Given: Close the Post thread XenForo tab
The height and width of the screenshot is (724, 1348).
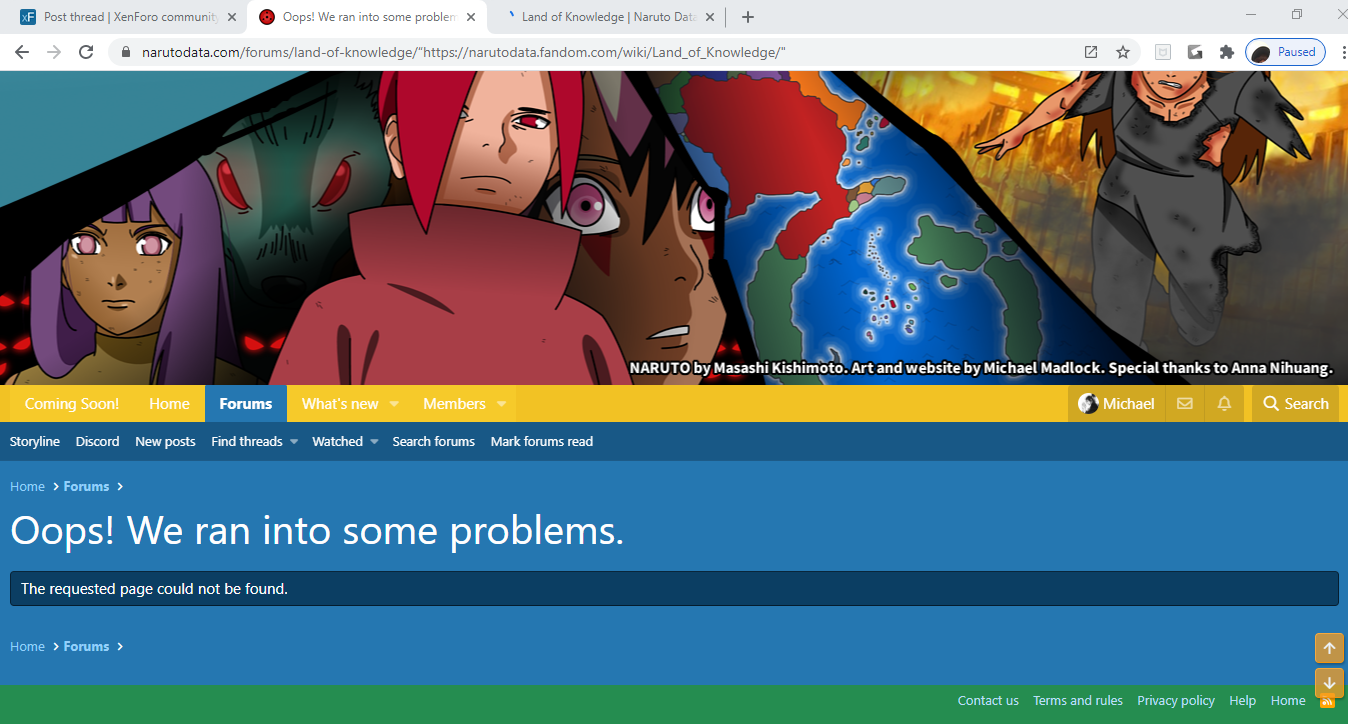Looking at the screenshot, I should (x=231, y=17).
